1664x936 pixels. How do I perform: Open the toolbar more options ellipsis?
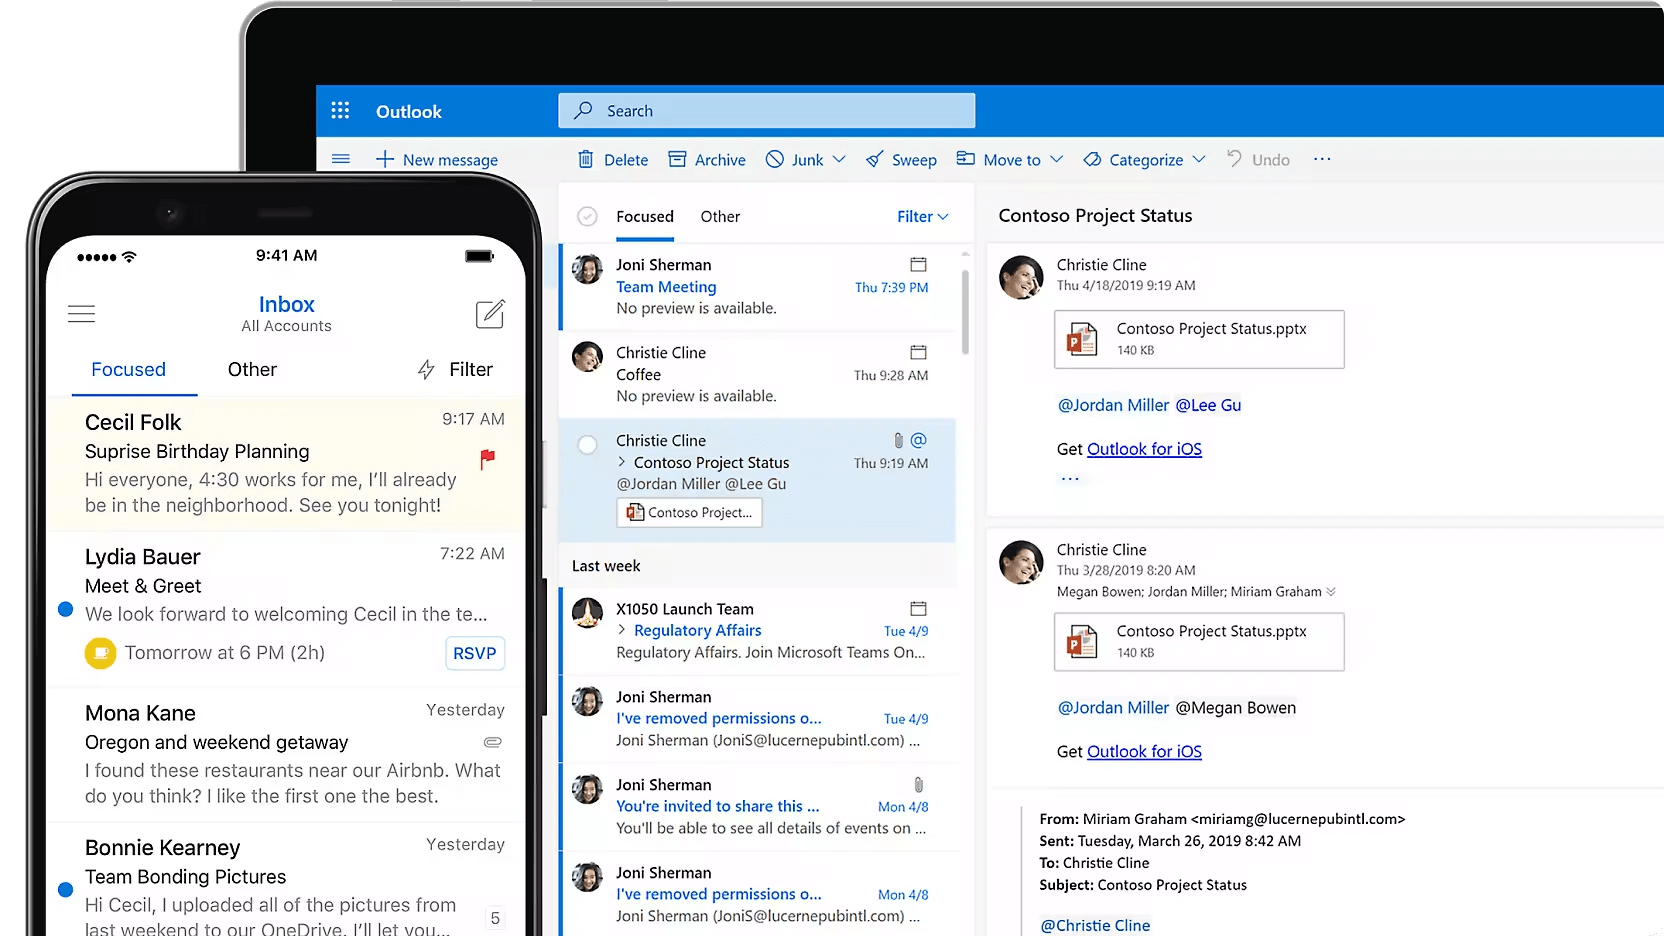(x=1322, y=159)
